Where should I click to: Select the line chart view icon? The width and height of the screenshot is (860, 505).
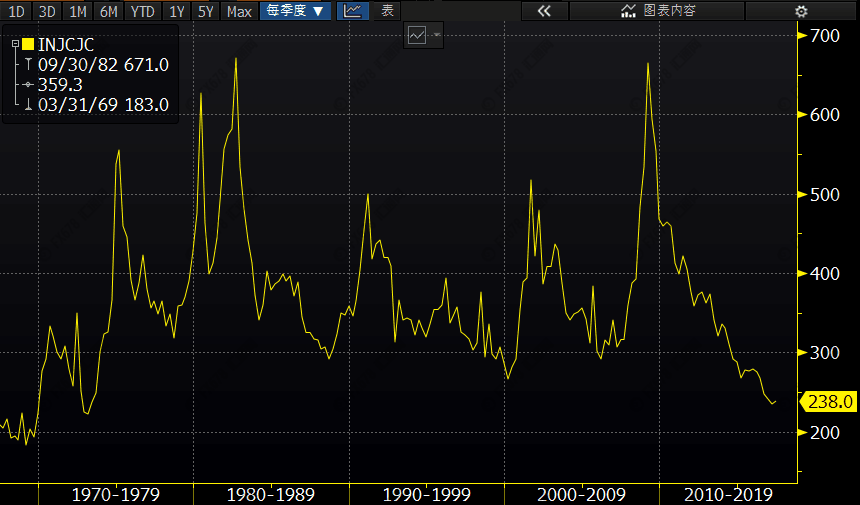(352, 11)
